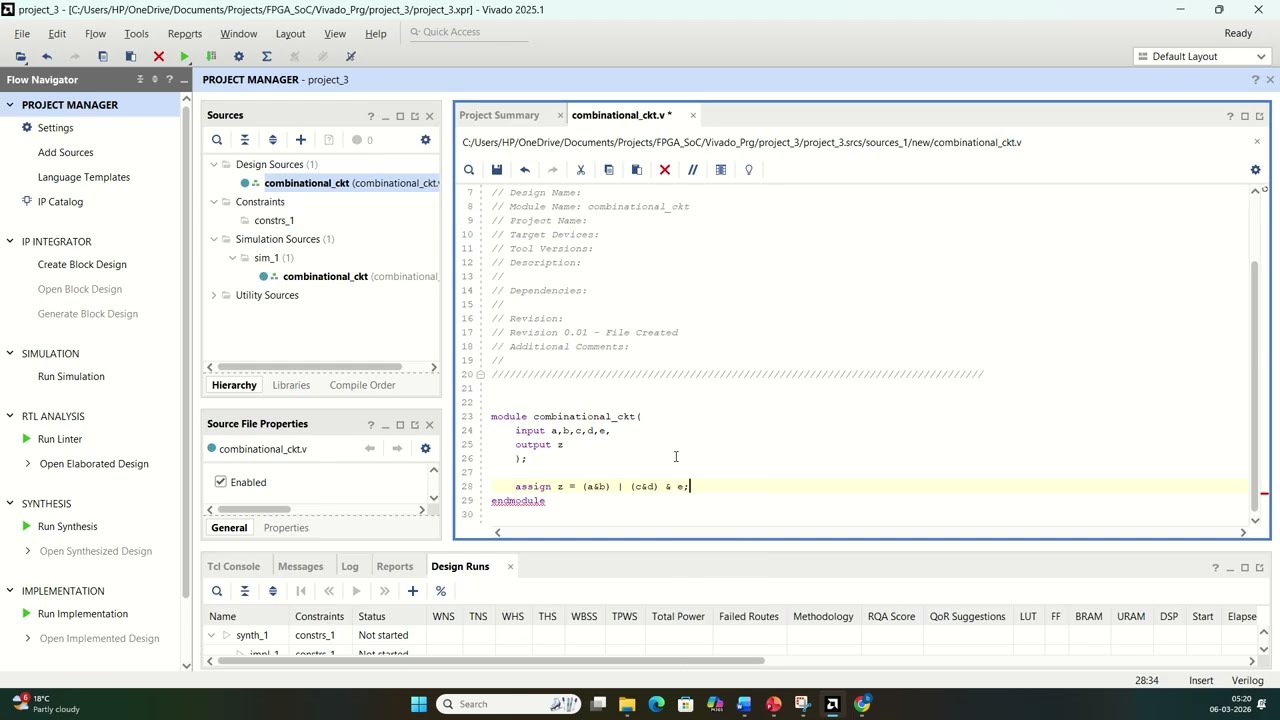Switch to Compile Order tab
Screen dimensions: 1280x720
tap(362, 385)
